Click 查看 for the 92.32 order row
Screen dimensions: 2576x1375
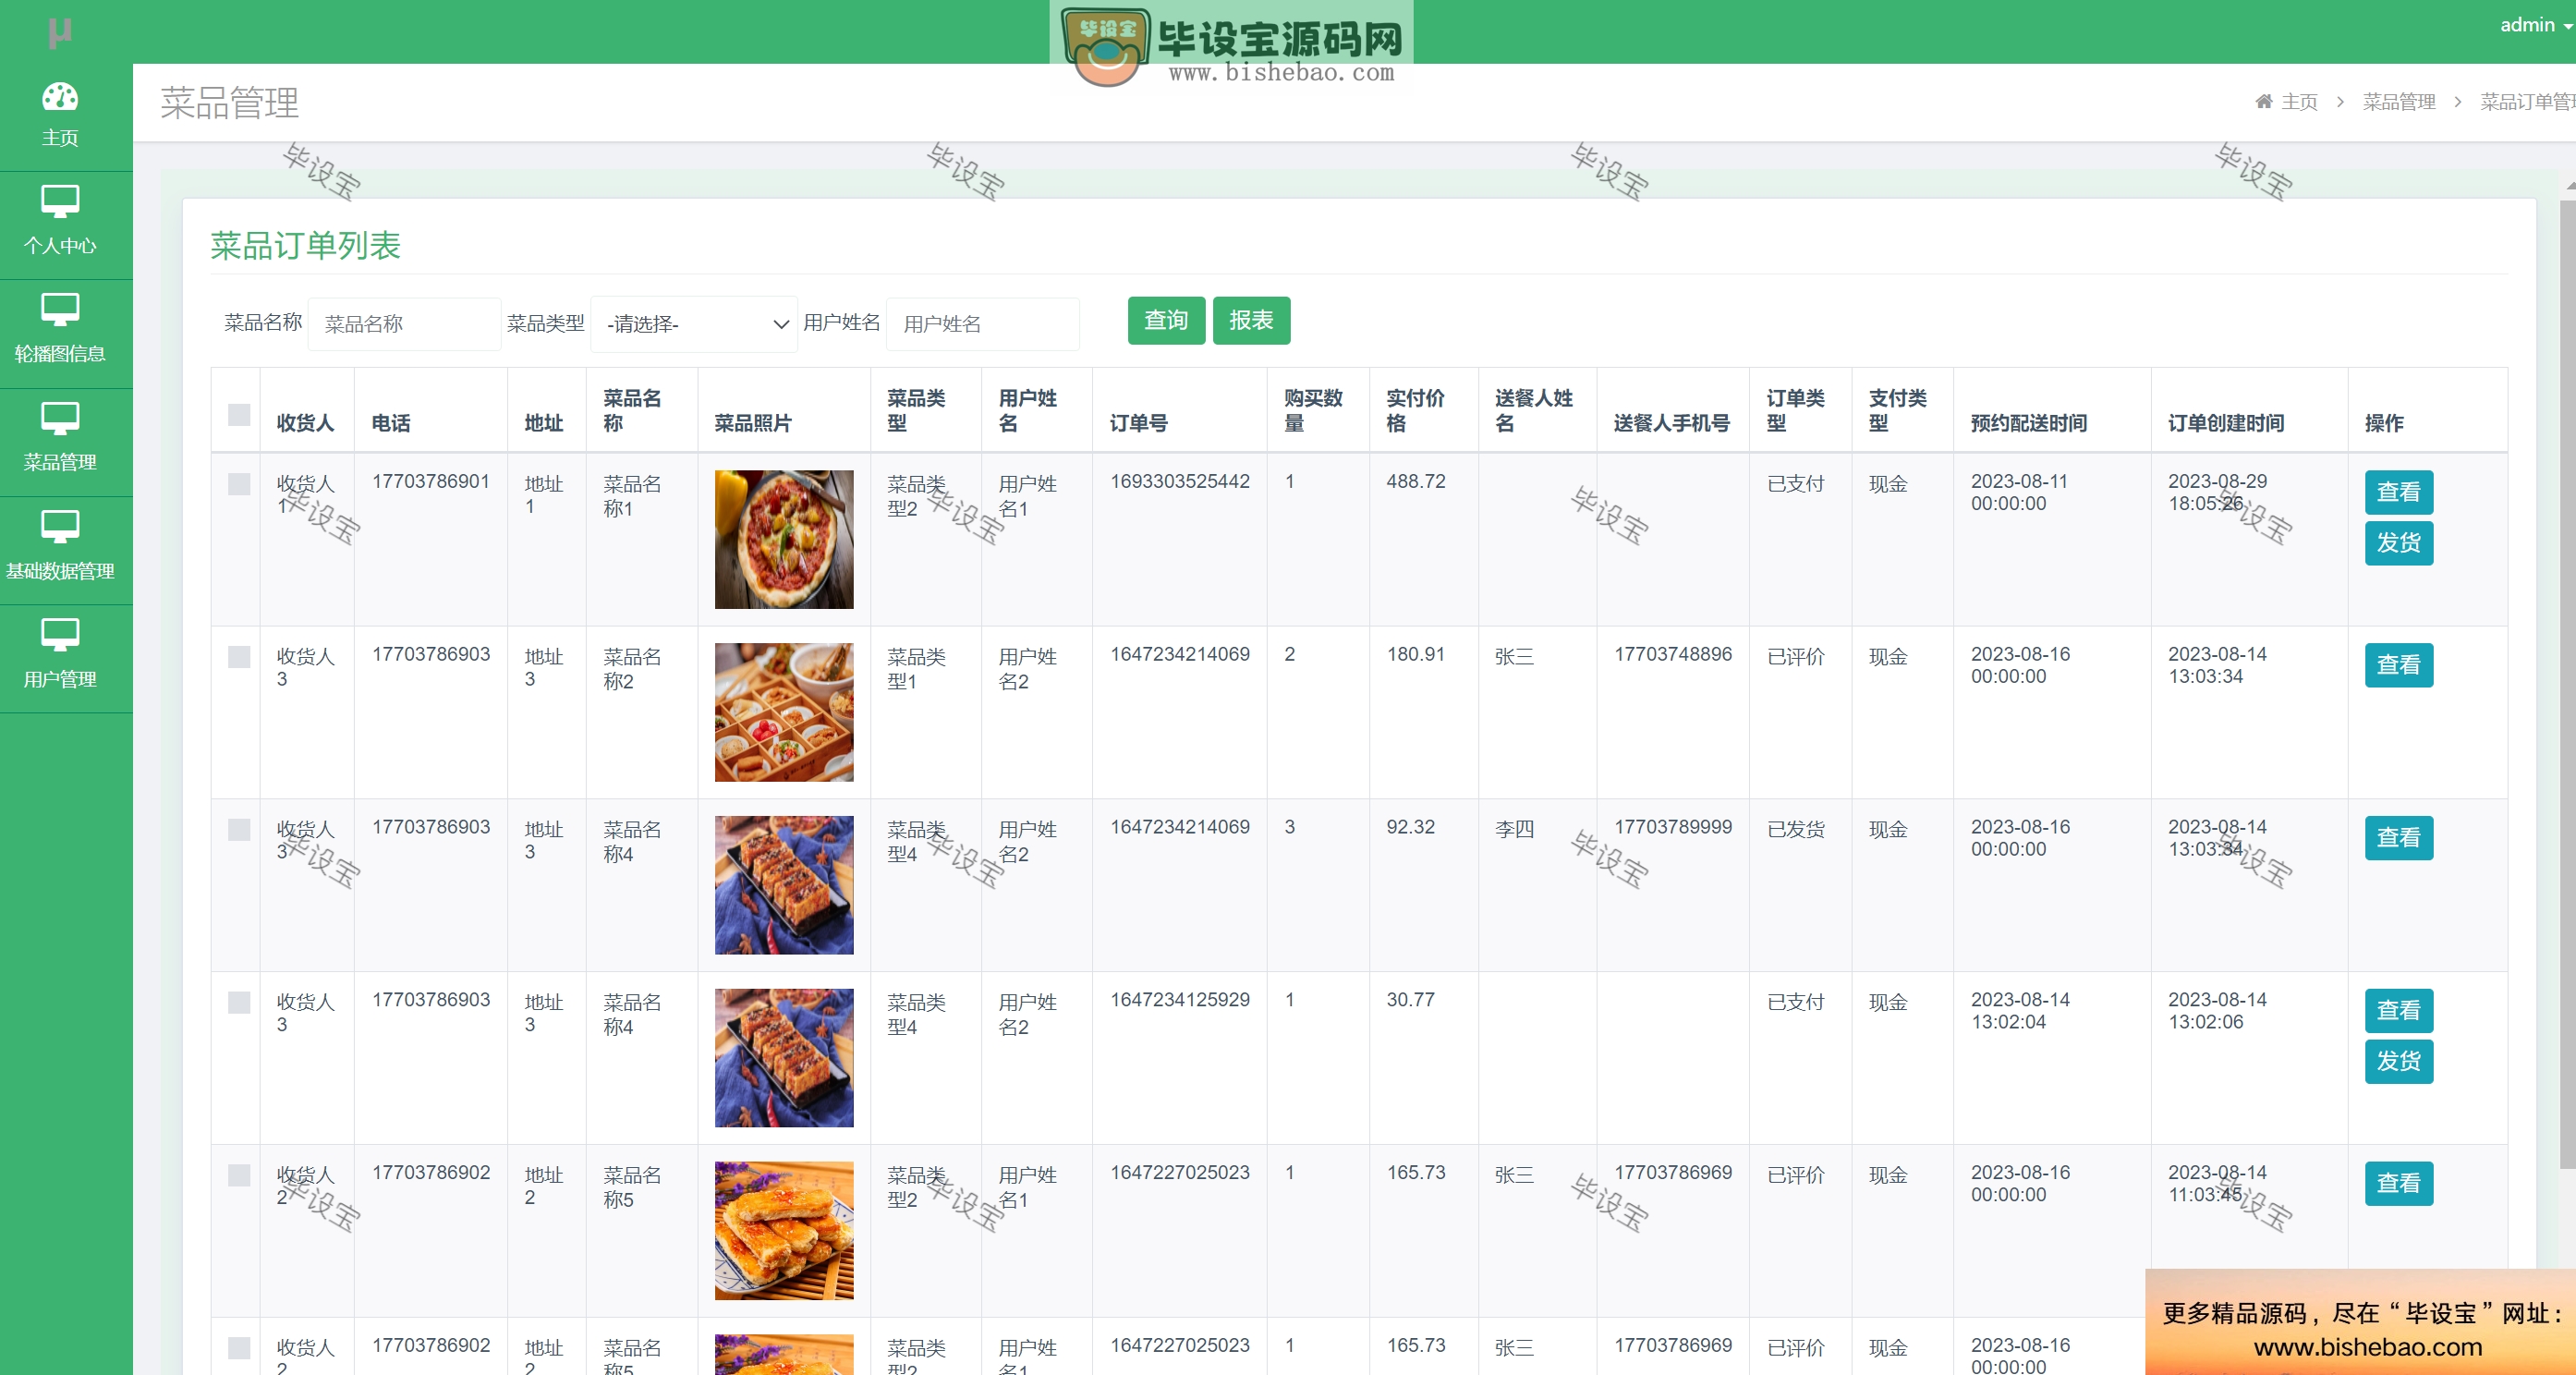coord(2398,838)
